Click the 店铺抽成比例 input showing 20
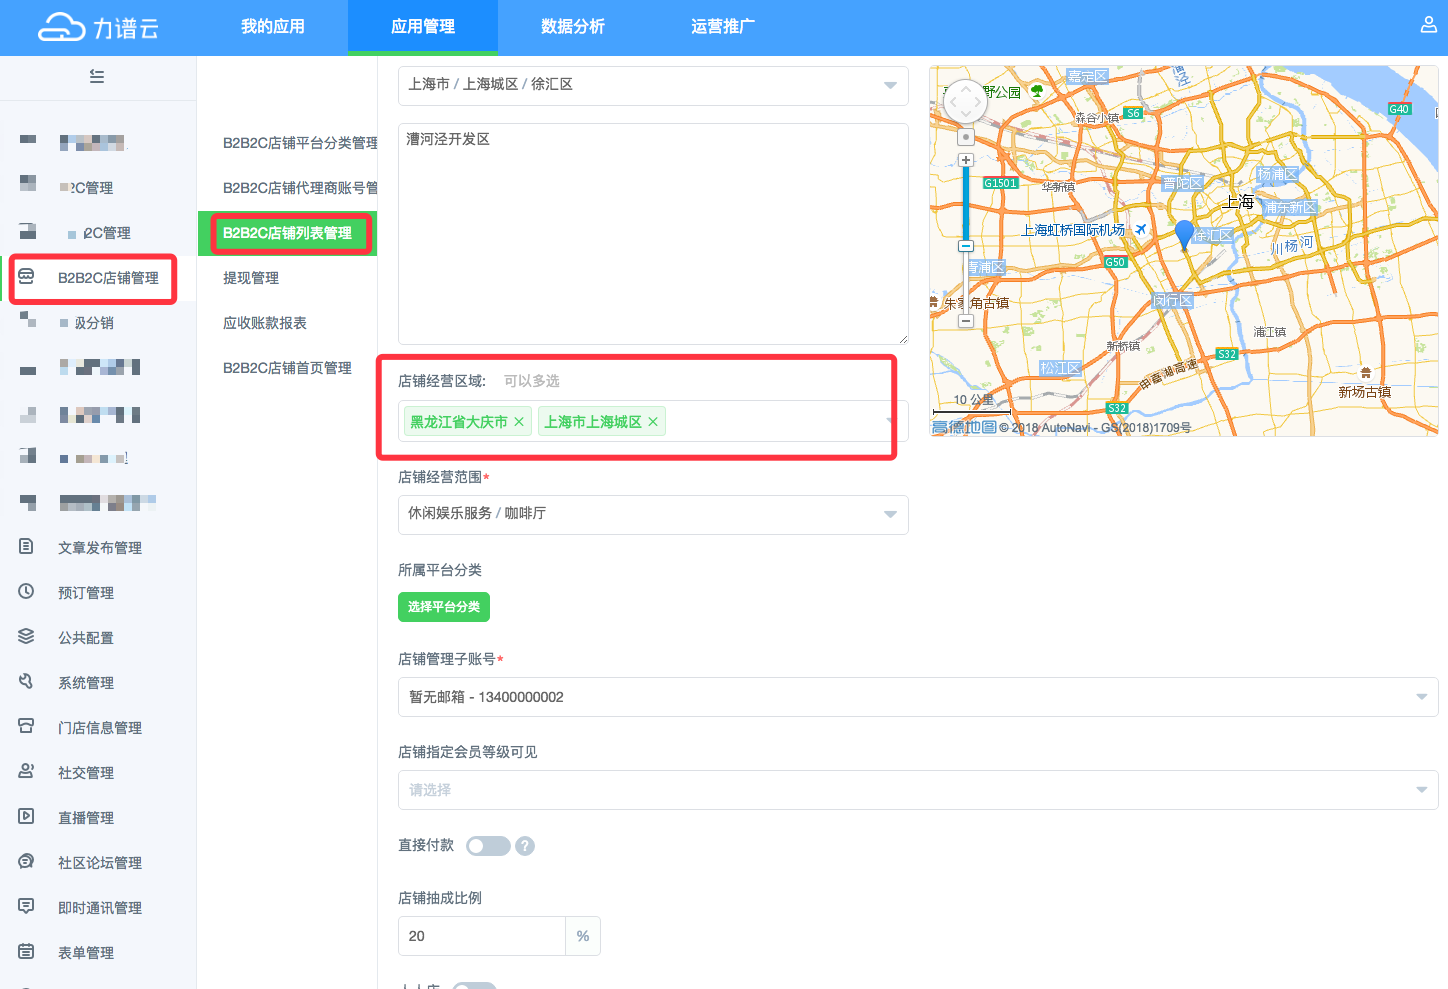Screen dimensions: 1448x989 482,936
